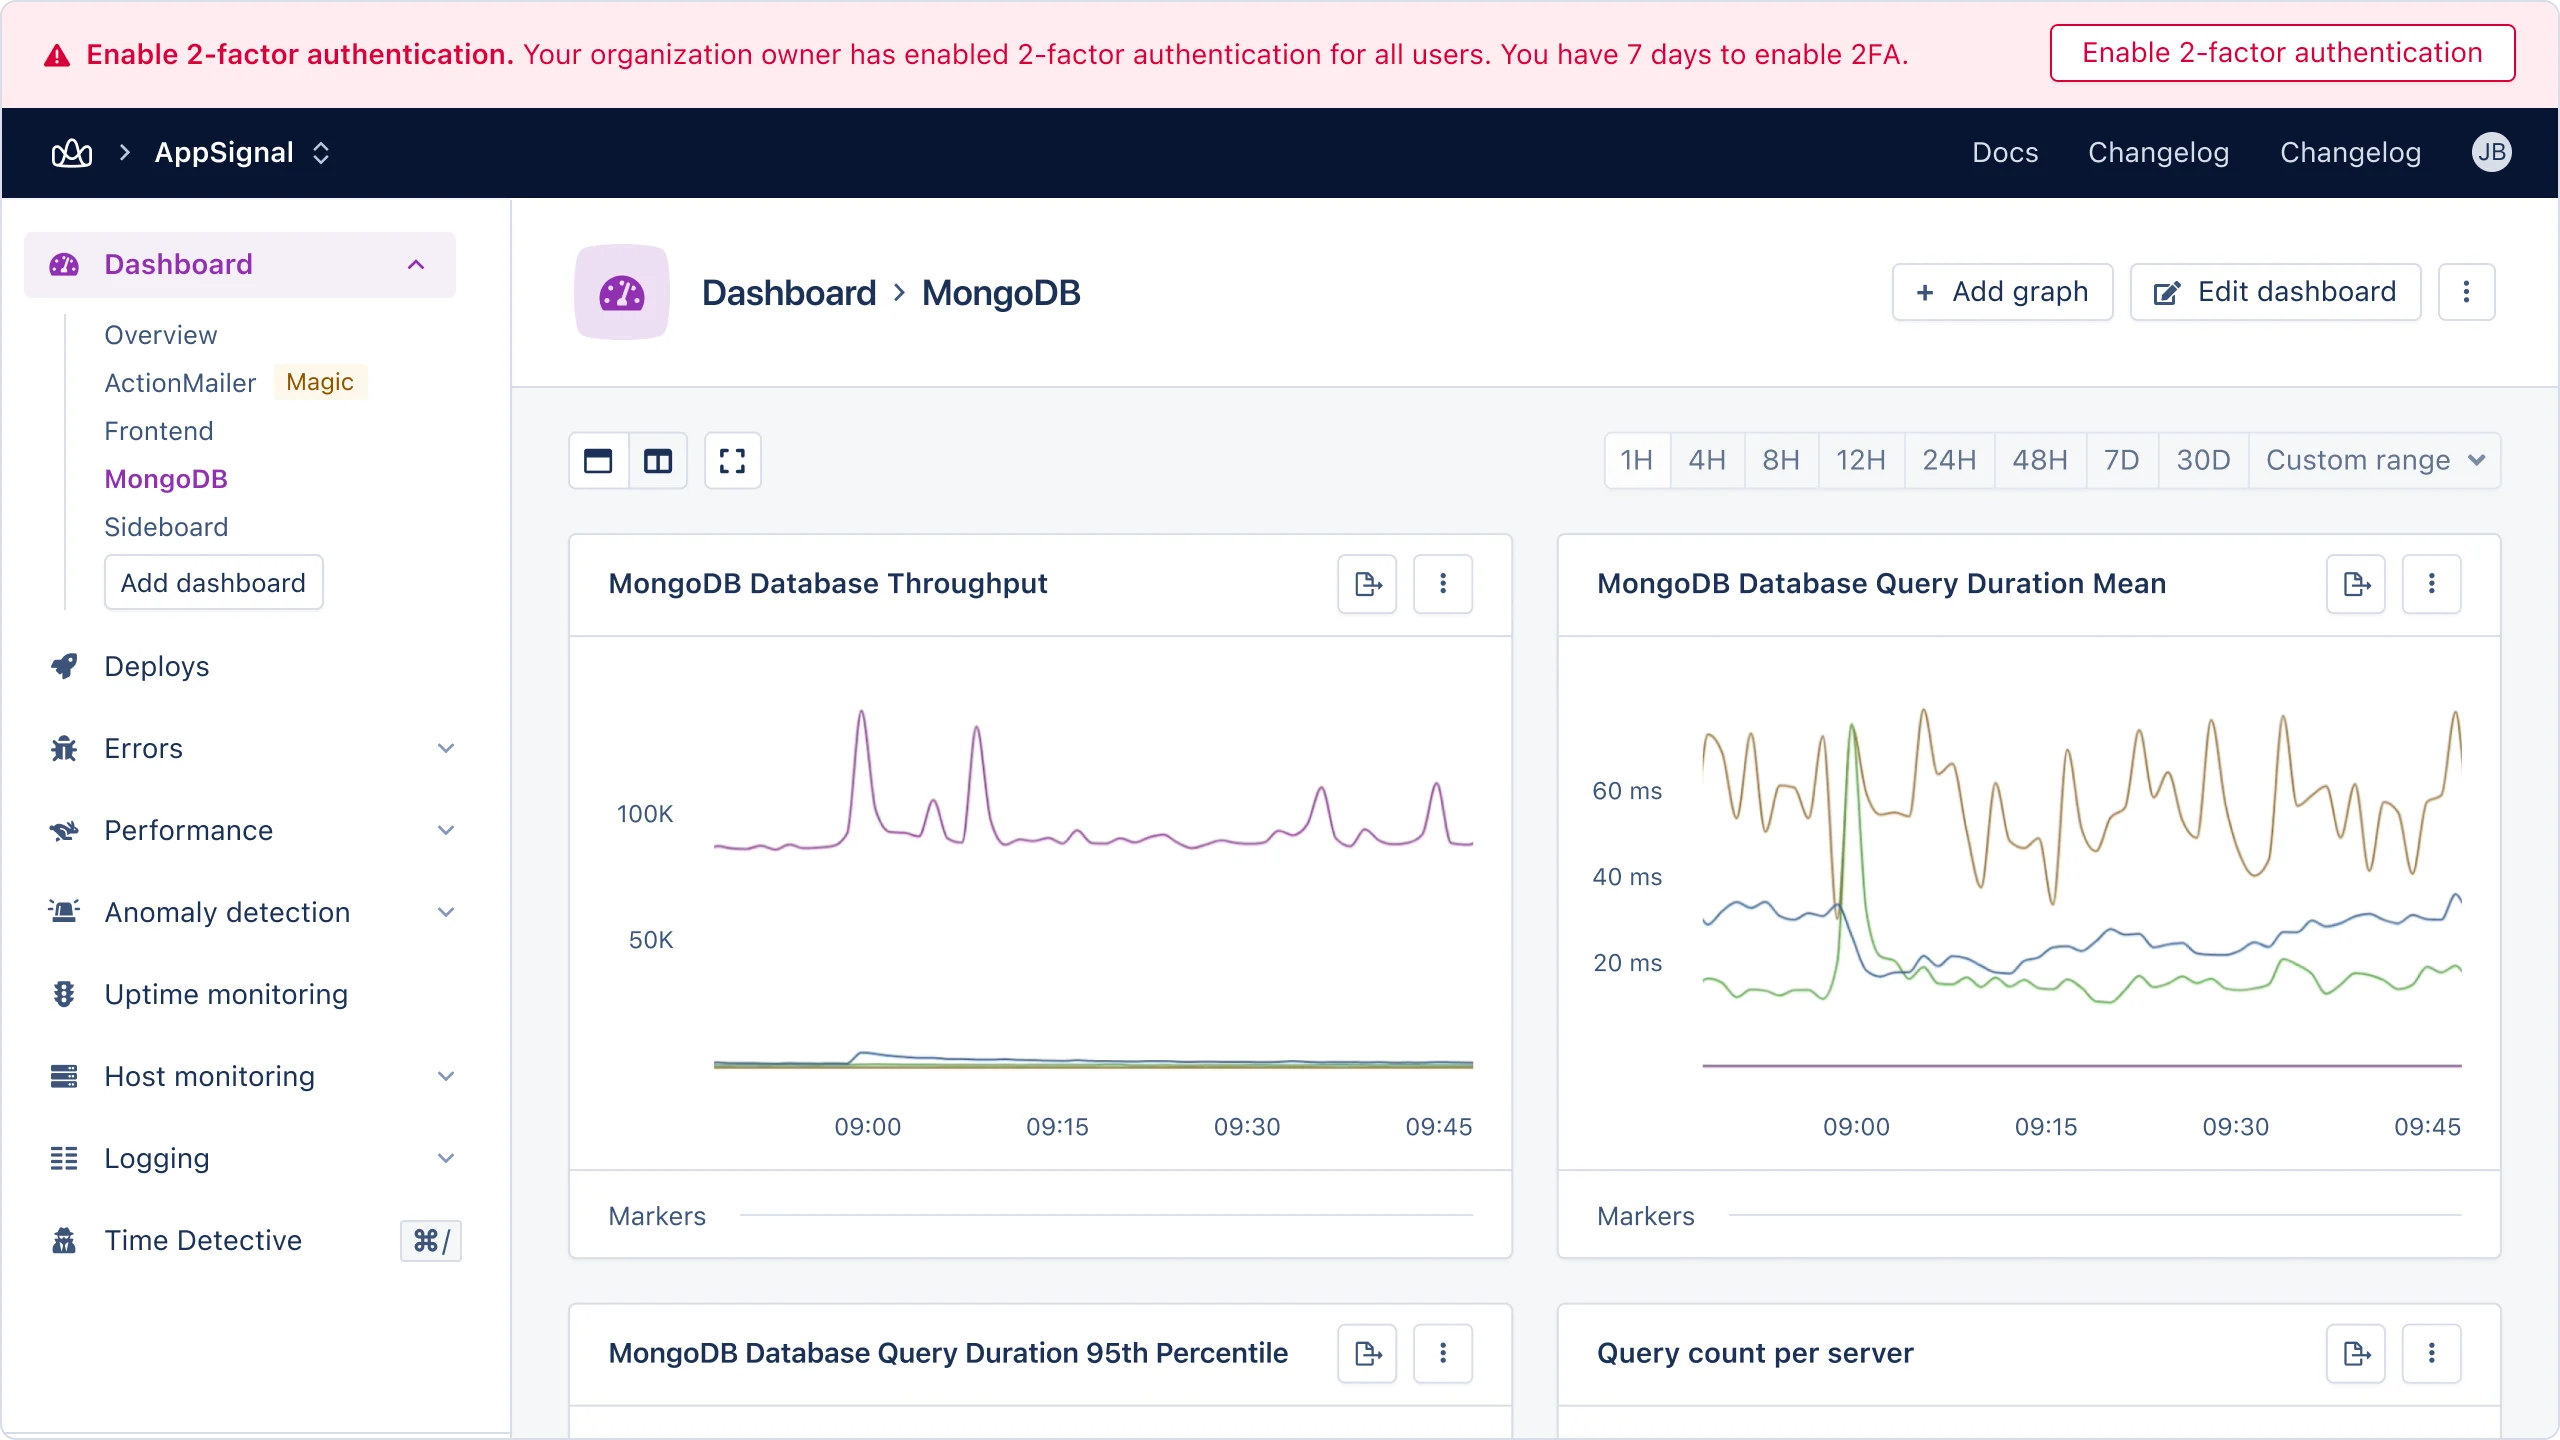
Task: Click the Anomaly detection siren icon
Action: point(64,912)
